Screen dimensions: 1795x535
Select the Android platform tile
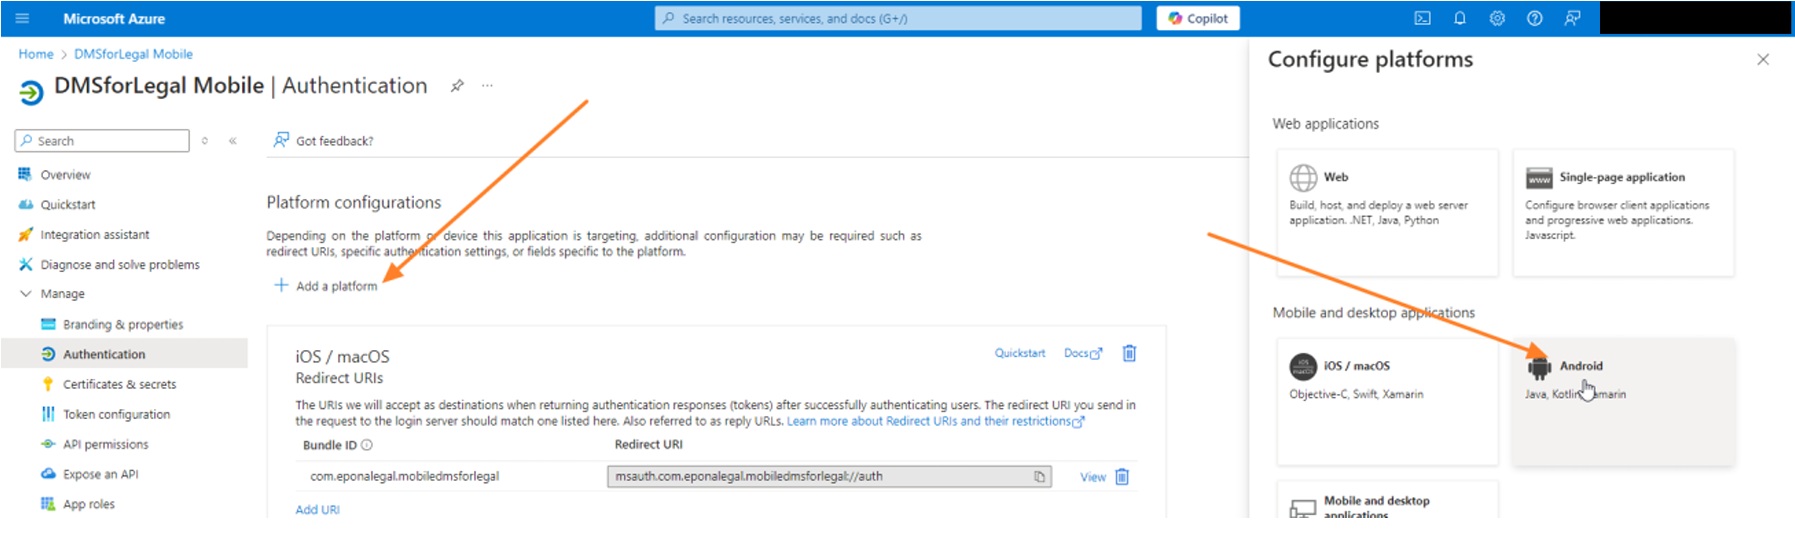tap(1622, 400)
